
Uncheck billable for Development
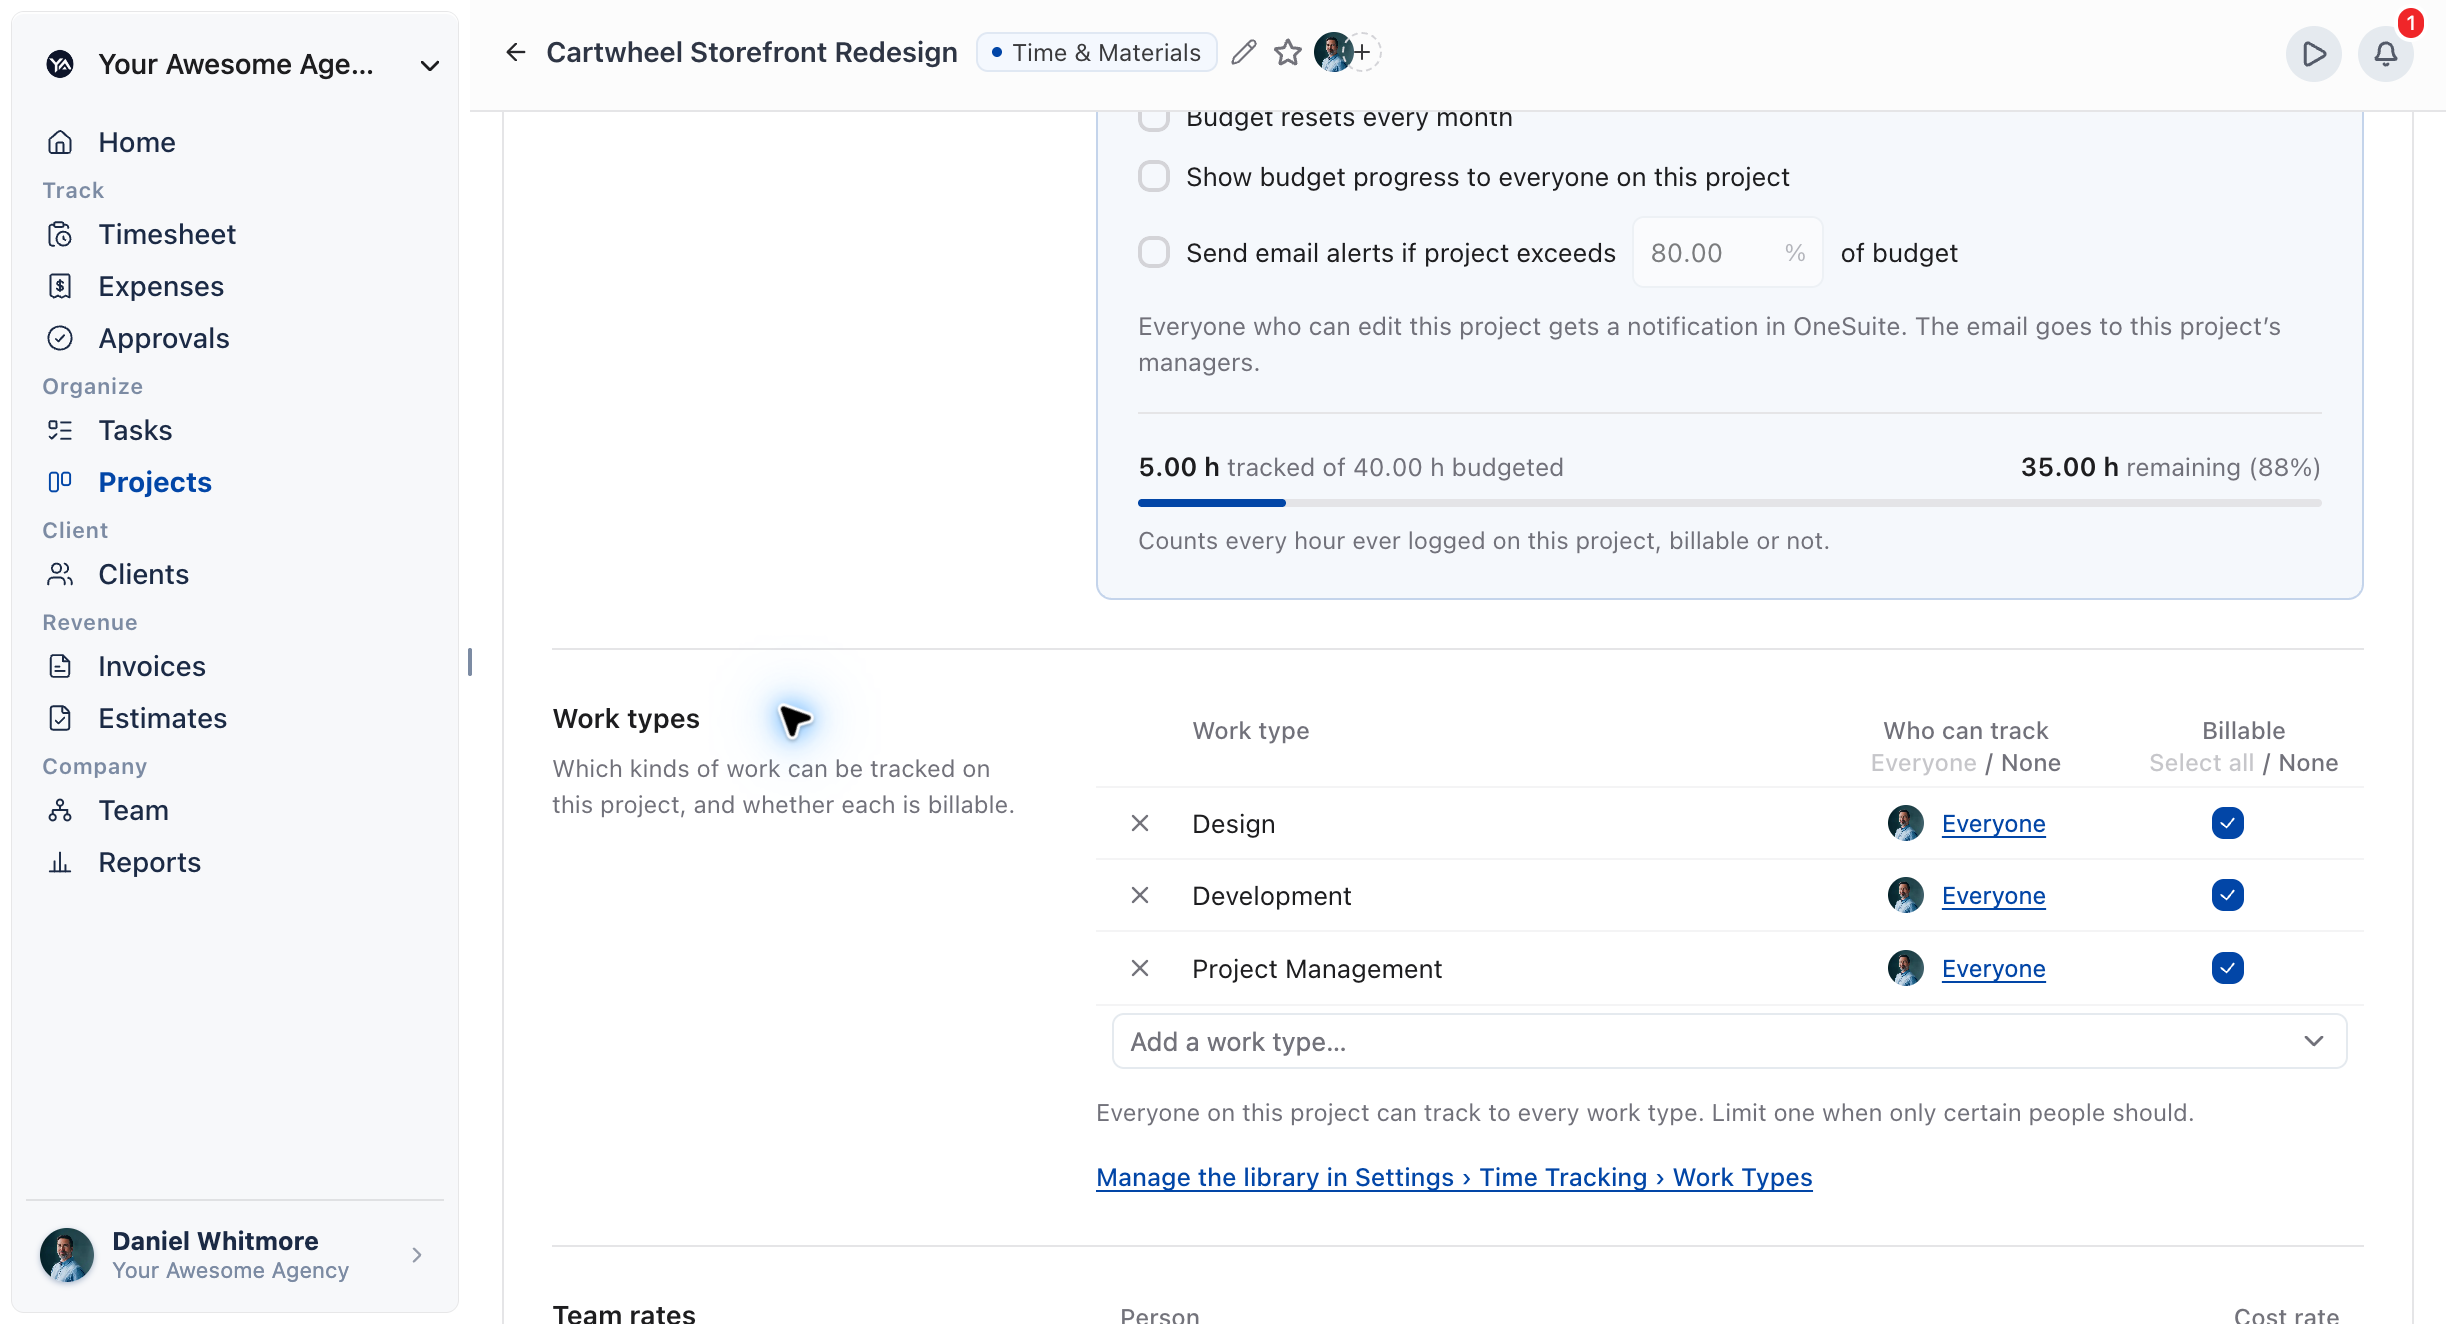click(x=2227, y=895)
